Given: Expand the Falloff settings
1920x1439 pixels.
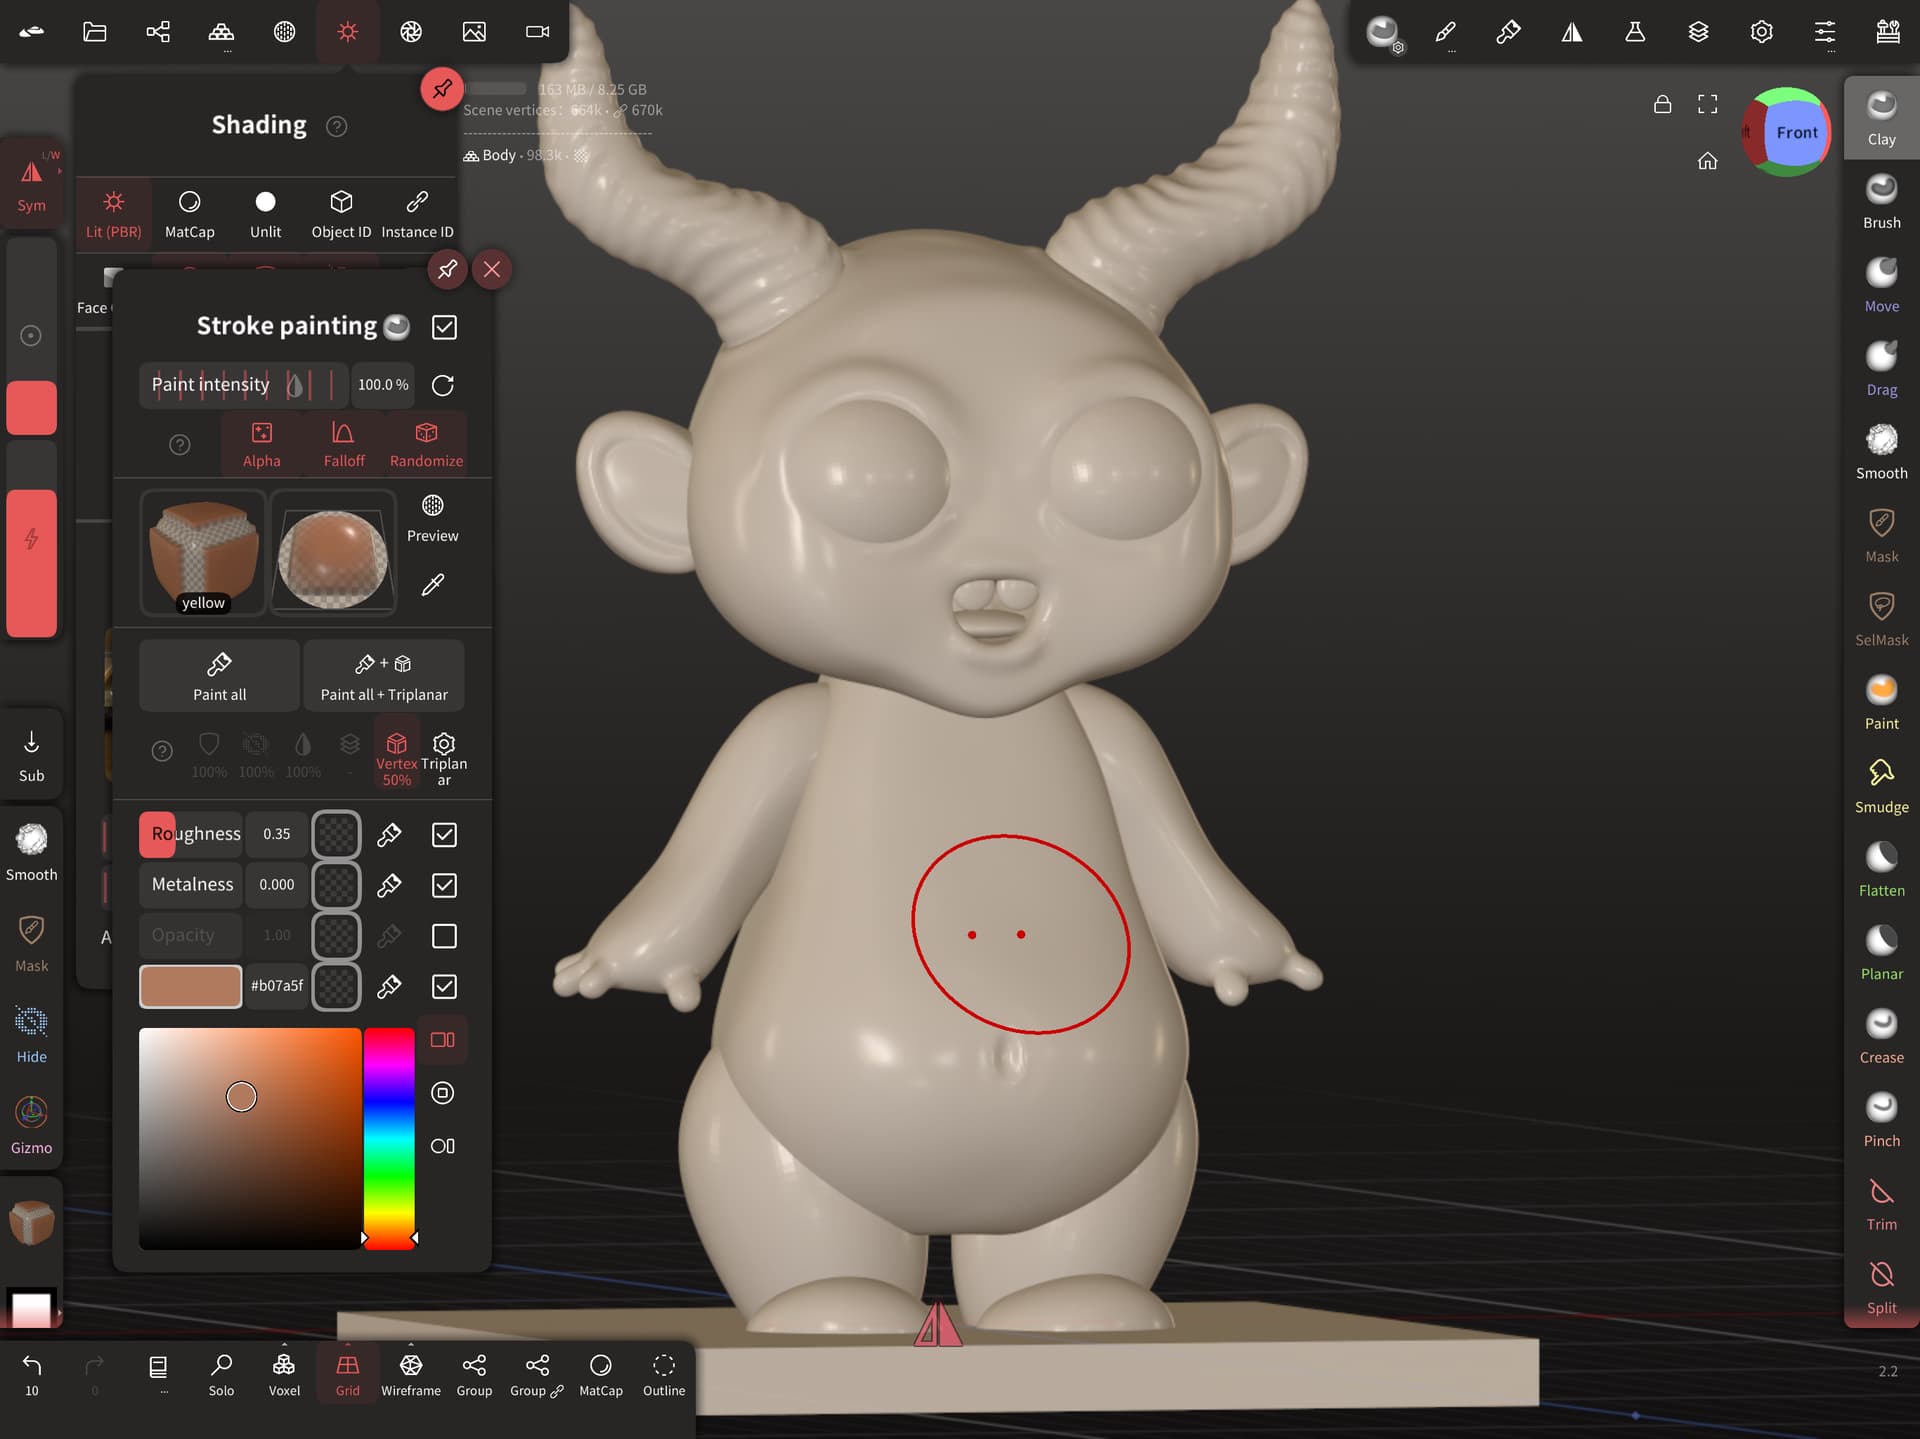Looking at the screenshot, I should point(343,443).
